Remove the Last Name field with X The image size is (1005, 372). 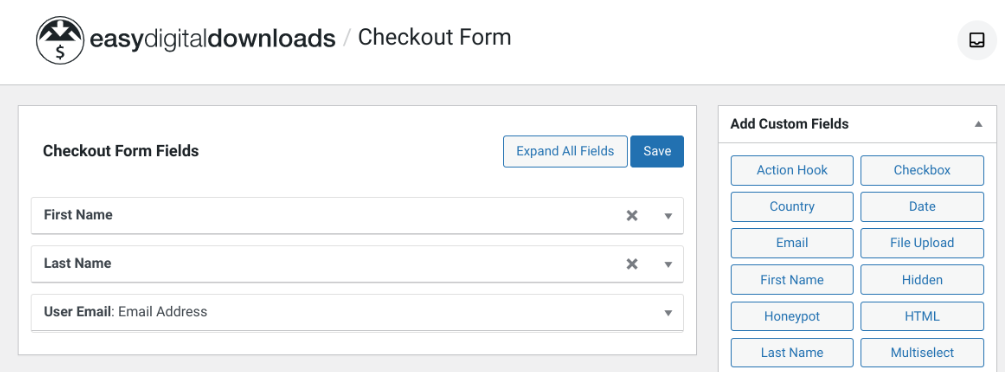(632, 264)
